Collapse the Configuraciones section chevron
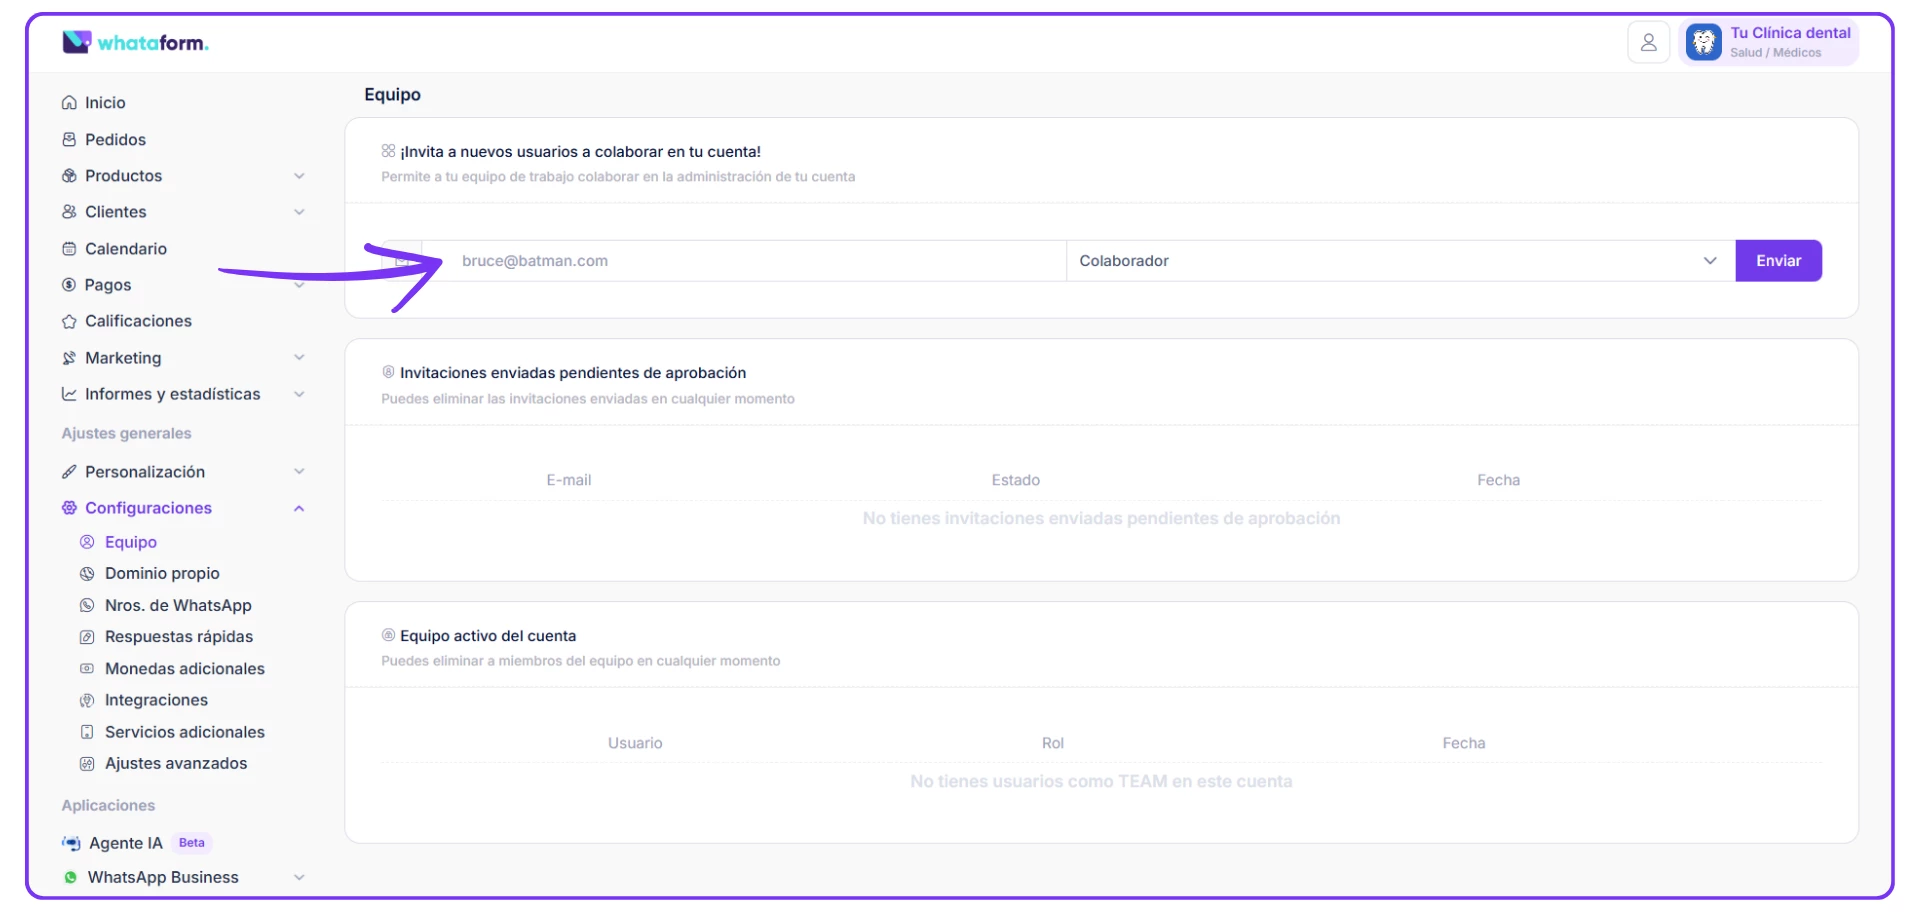 coord(299,509)
